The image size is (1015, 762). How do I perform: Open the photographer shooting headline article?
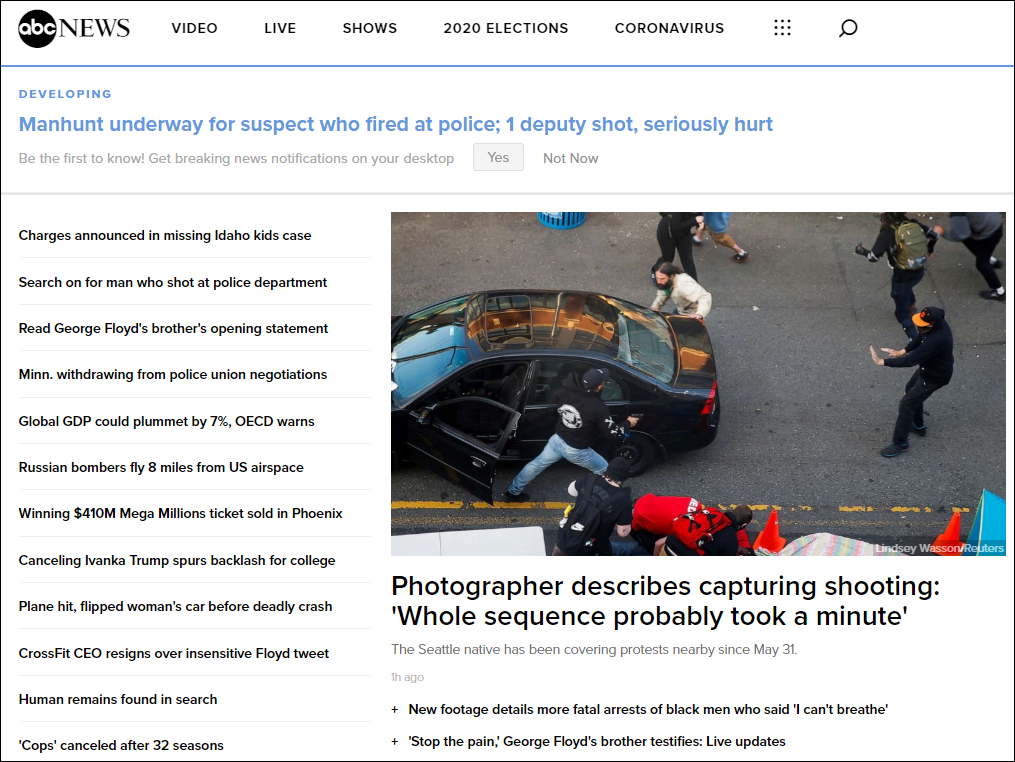665,601
